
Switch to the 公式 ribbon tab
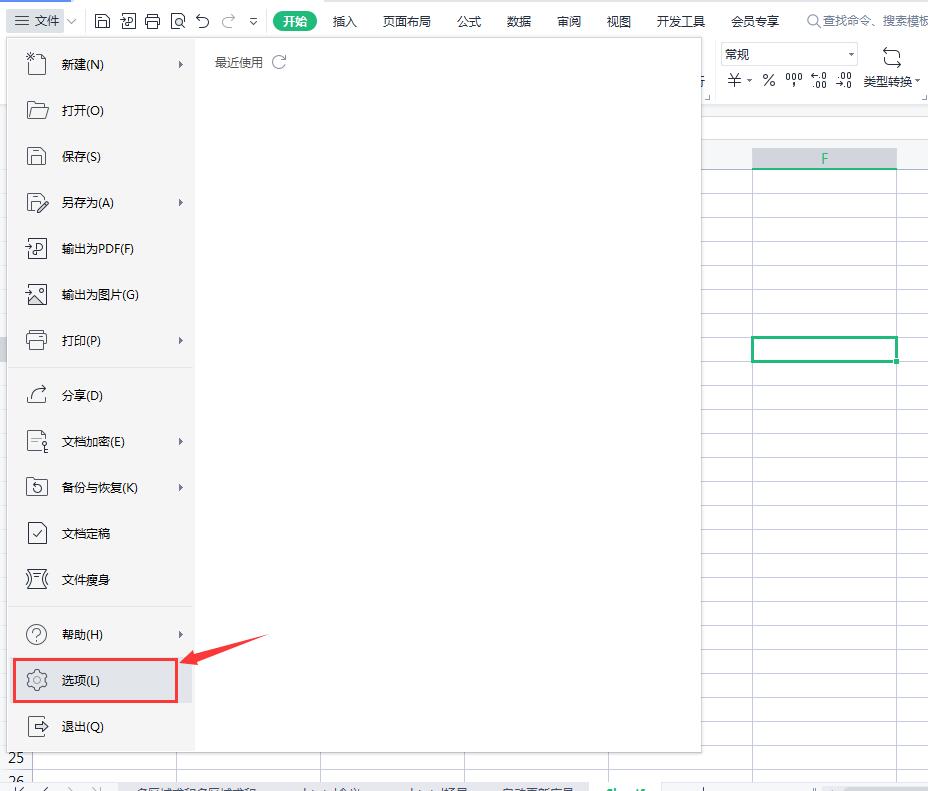pos(469,22)
